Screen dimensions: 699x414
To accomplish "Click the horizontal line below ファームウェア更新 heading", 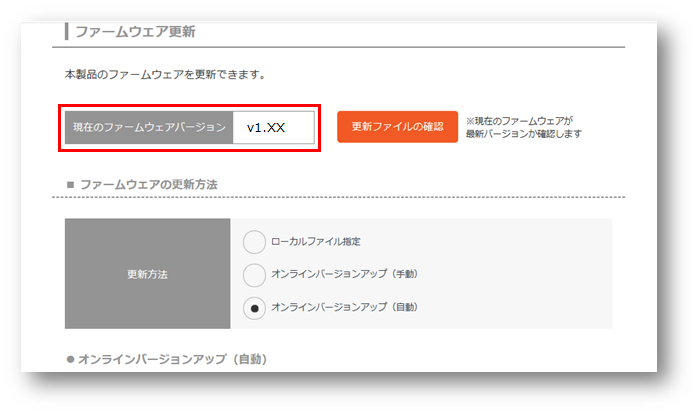I will [x=340, y=47].
